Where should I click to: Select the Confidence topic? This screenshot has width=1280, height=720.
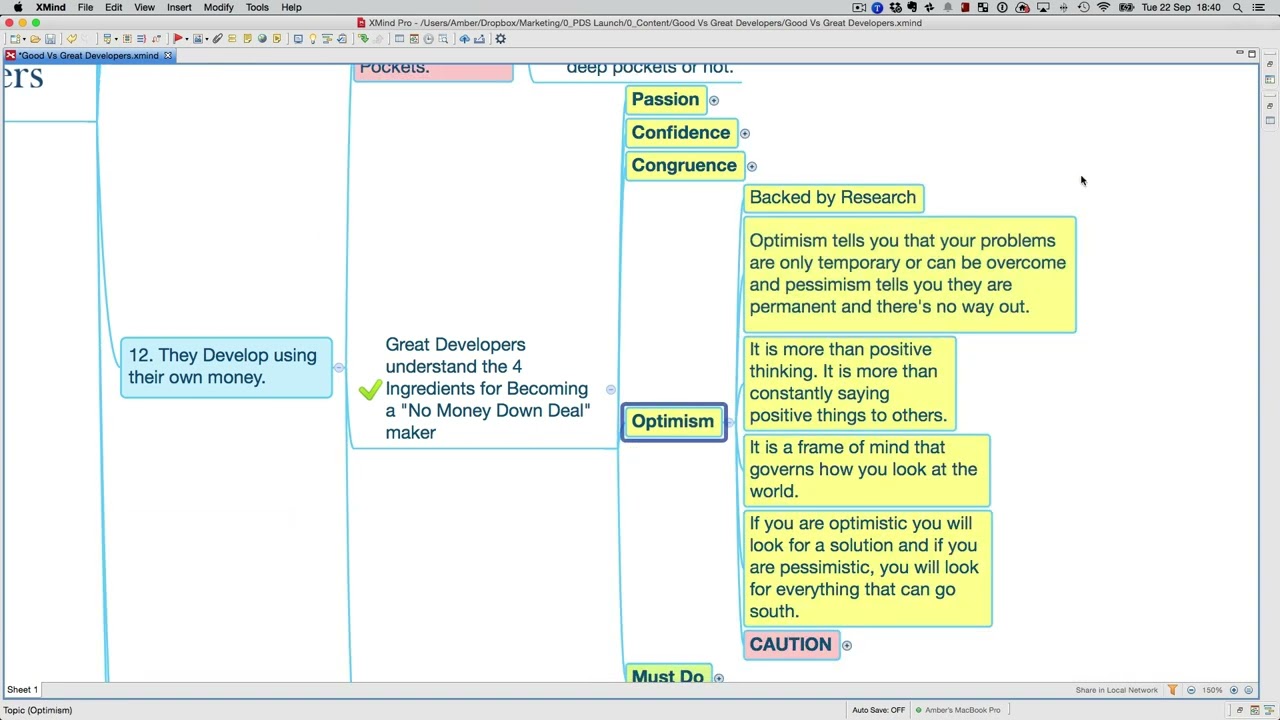[x=681, y=133]
